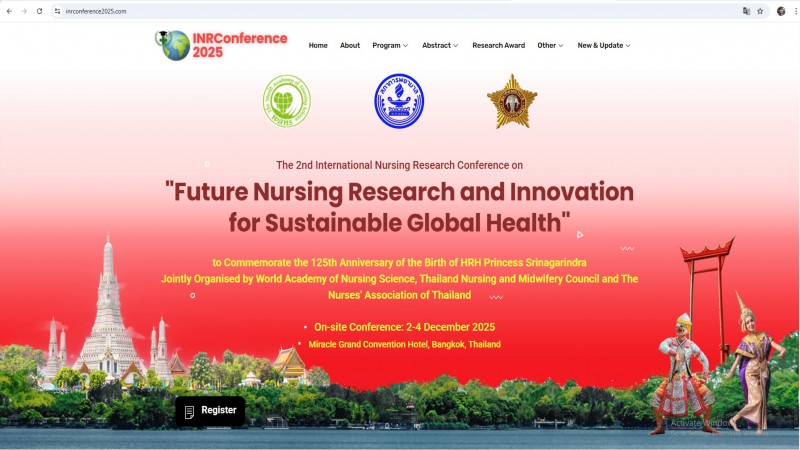Go back using browser back arrow
Image resolution: width=800 pixels, height=450 pixels.
point(9,11)
